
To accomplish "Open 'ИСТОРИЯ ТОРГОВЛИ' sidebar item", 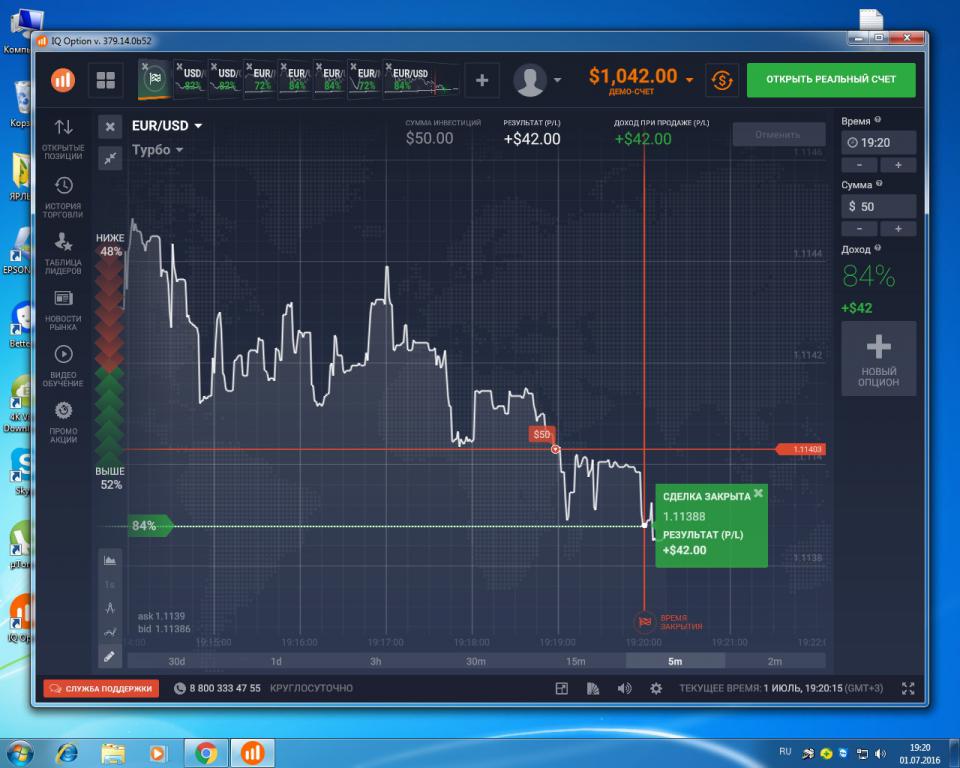I will [x=63, y=197].
